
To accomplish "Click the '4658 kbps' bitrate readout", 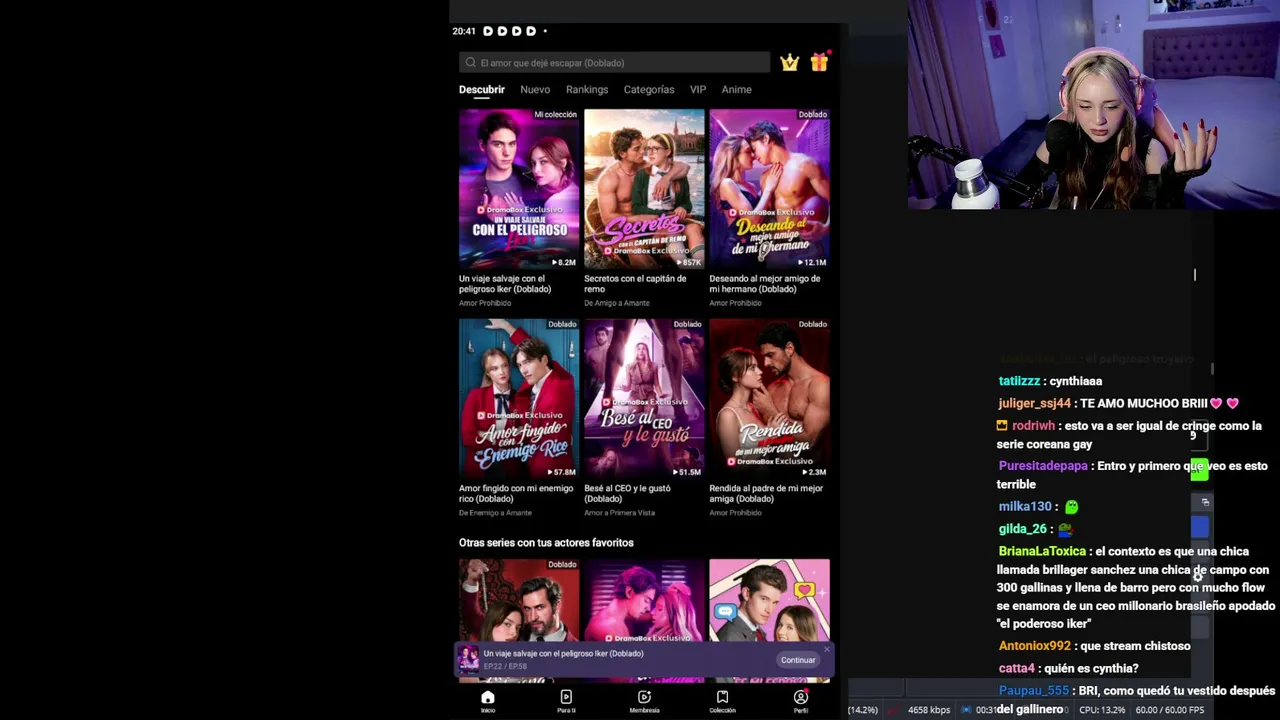I will pyautogui.click(x=929, y=710).
